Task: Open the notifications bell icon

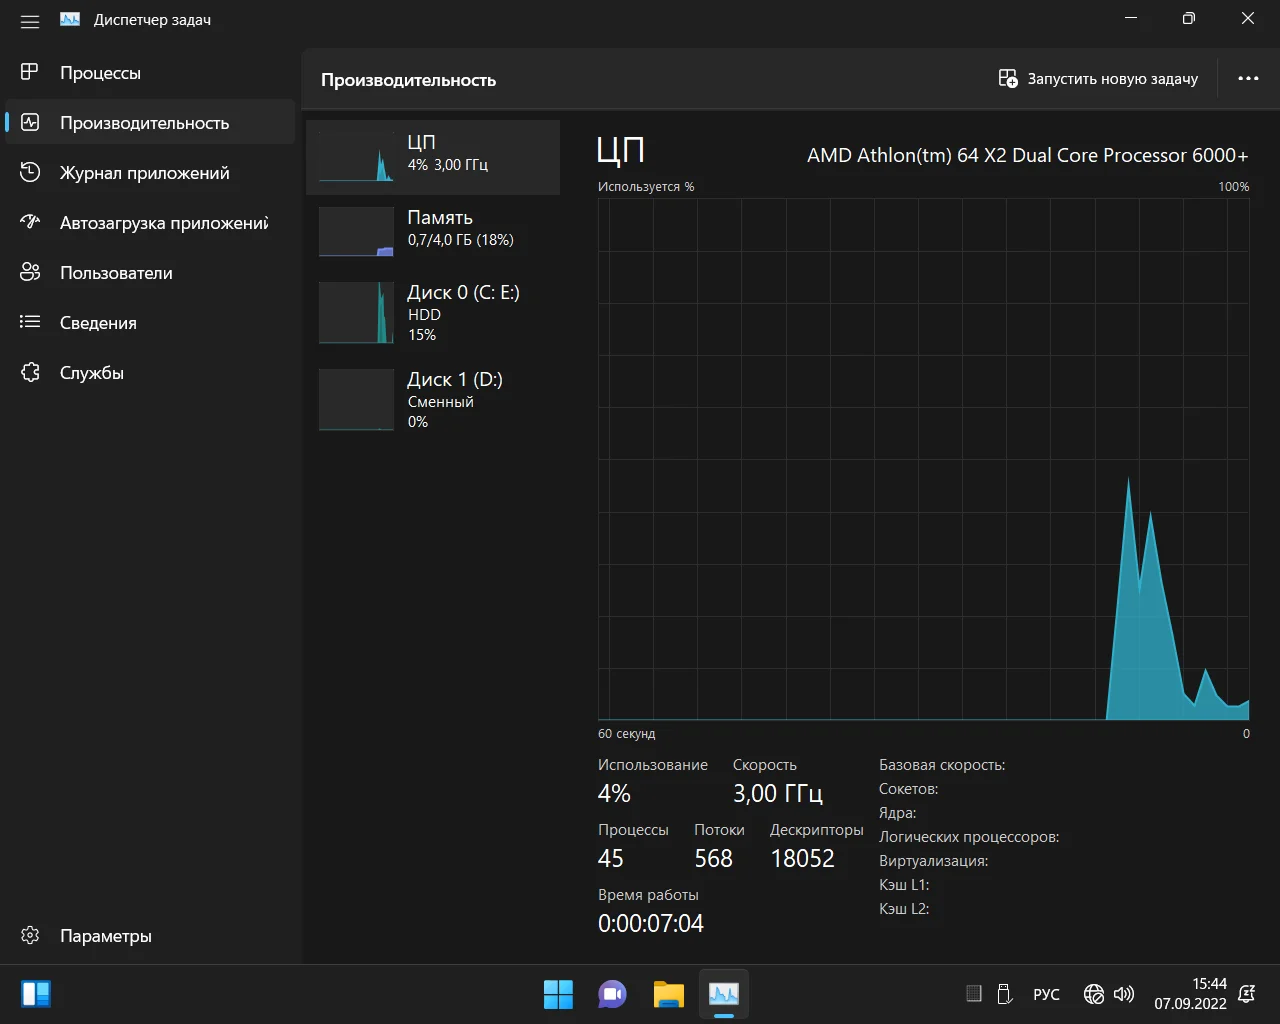Action: (1247, 994)
